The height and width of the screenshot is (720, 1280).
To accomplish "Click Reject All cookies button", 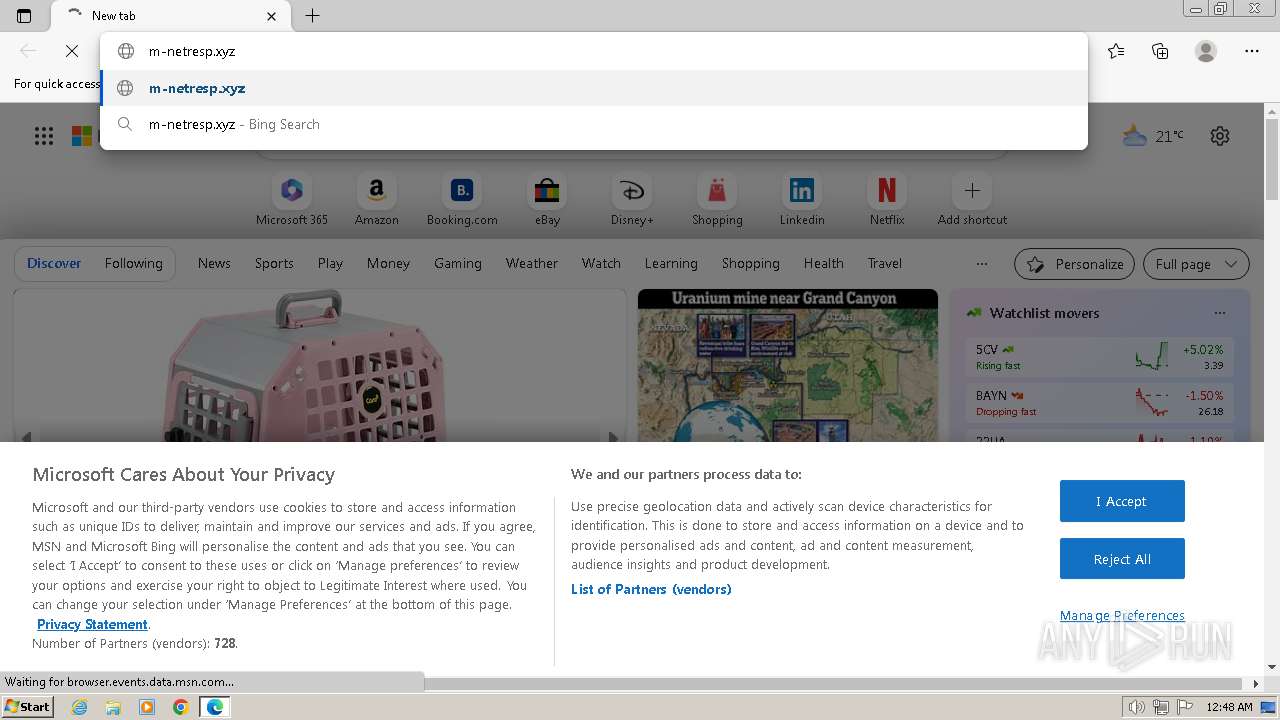I will tap(1122, 559).
